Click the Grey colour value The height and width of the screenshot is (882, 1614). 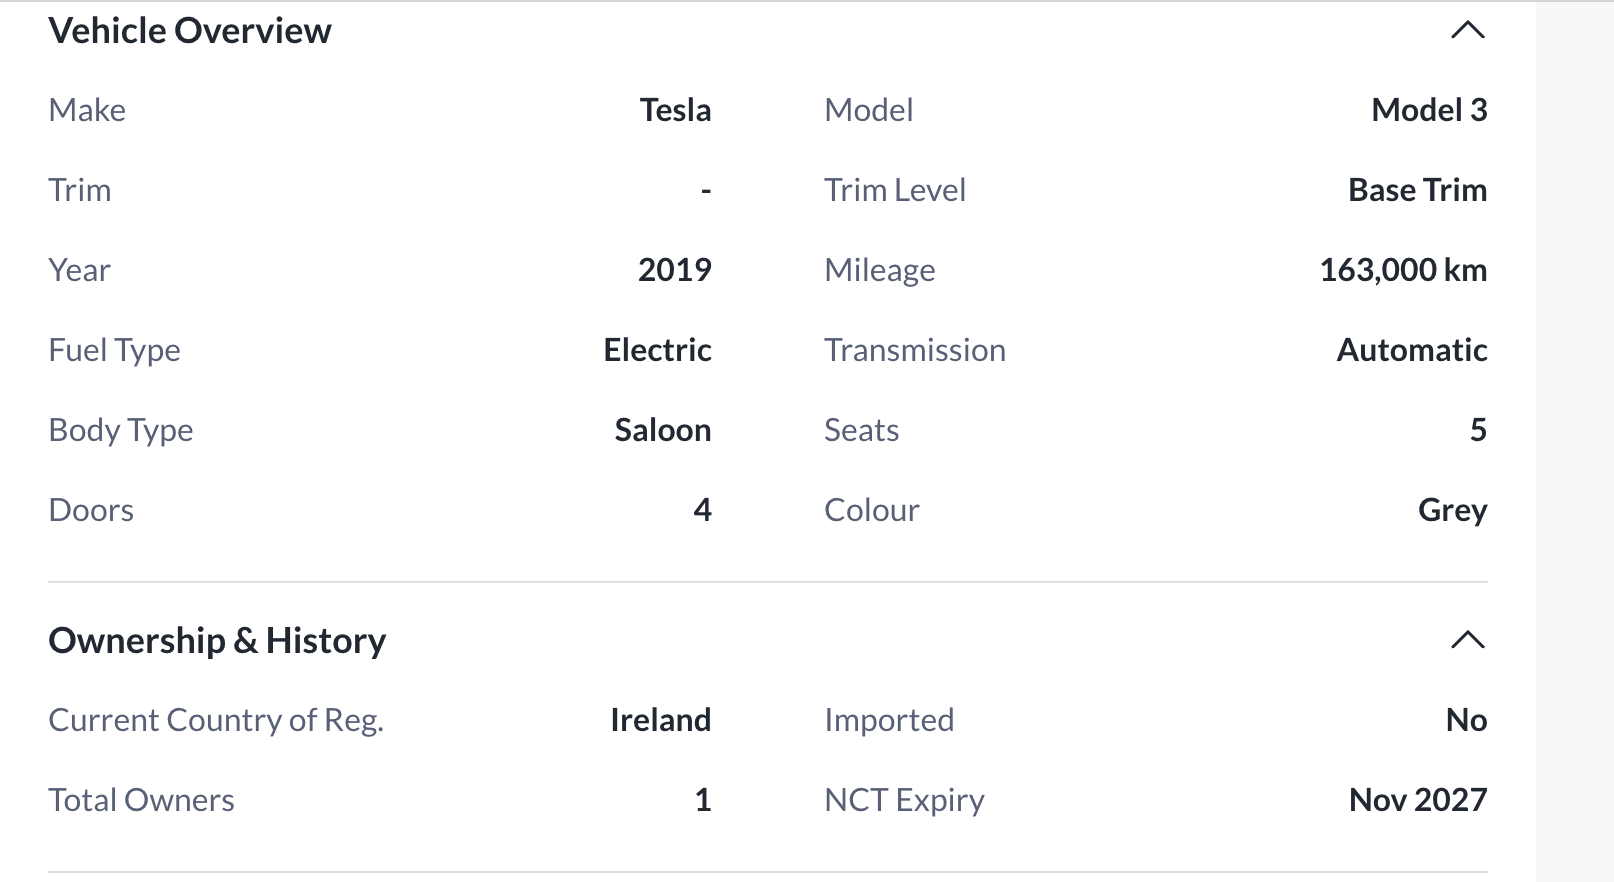pos(1452,510)
